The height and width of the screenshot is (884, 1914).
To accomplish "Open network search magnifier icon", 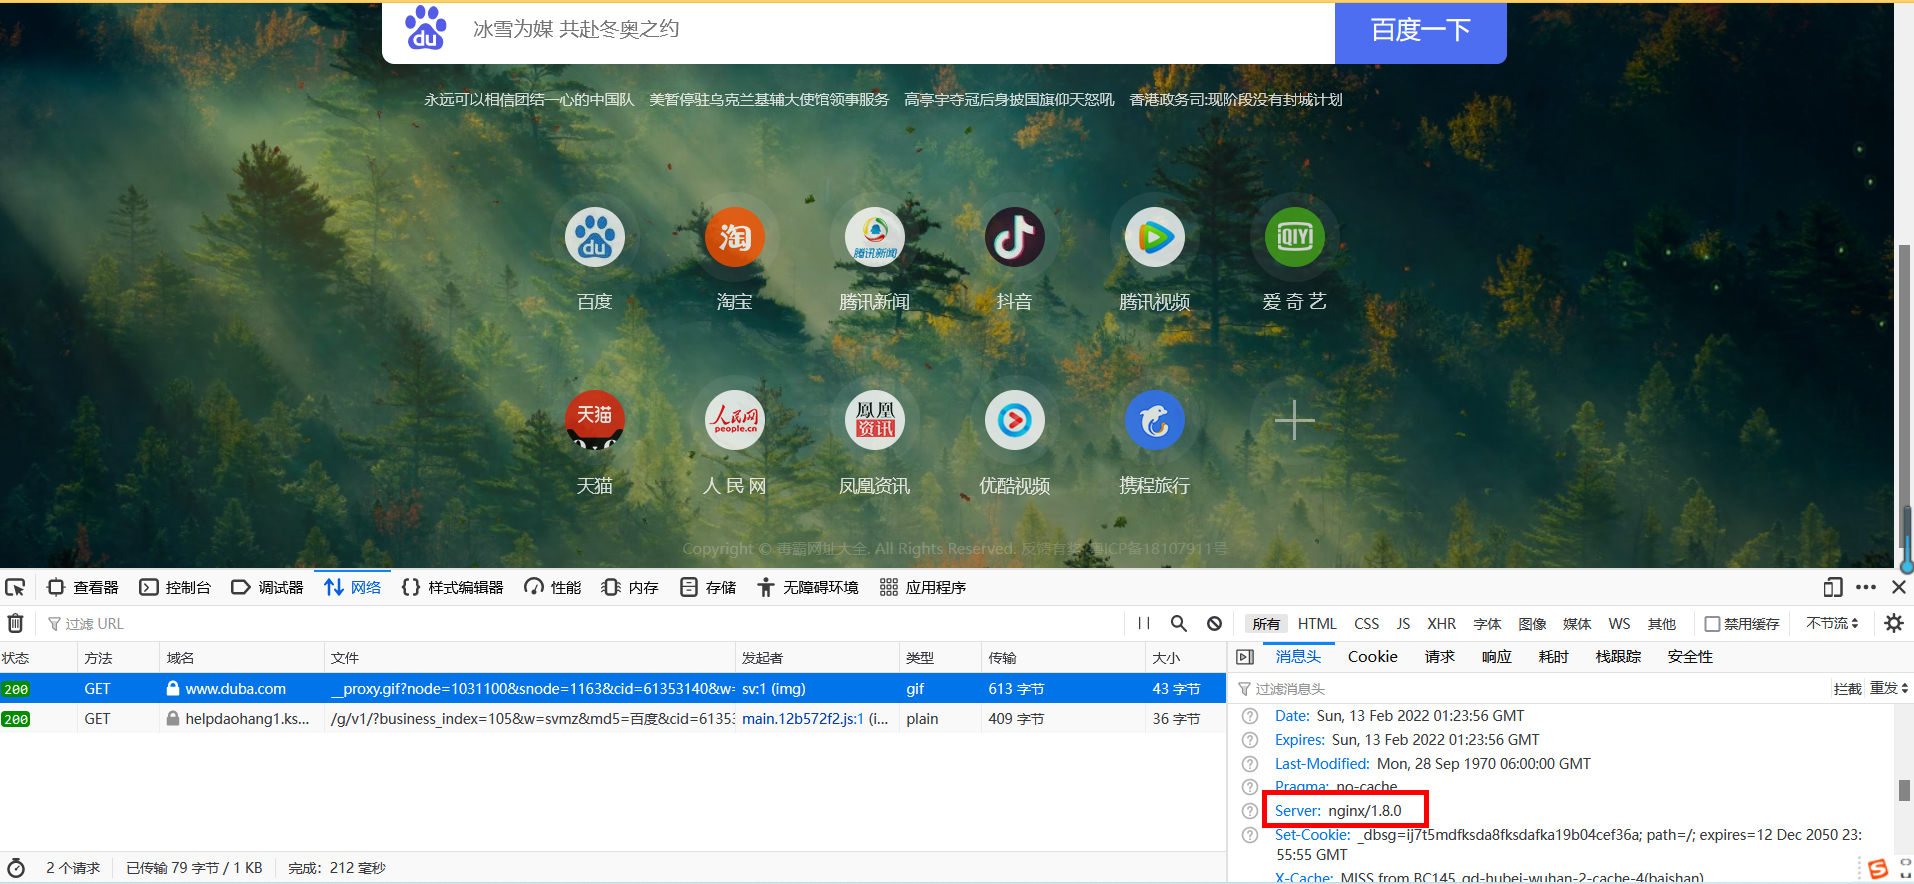I will point(1179,623).
